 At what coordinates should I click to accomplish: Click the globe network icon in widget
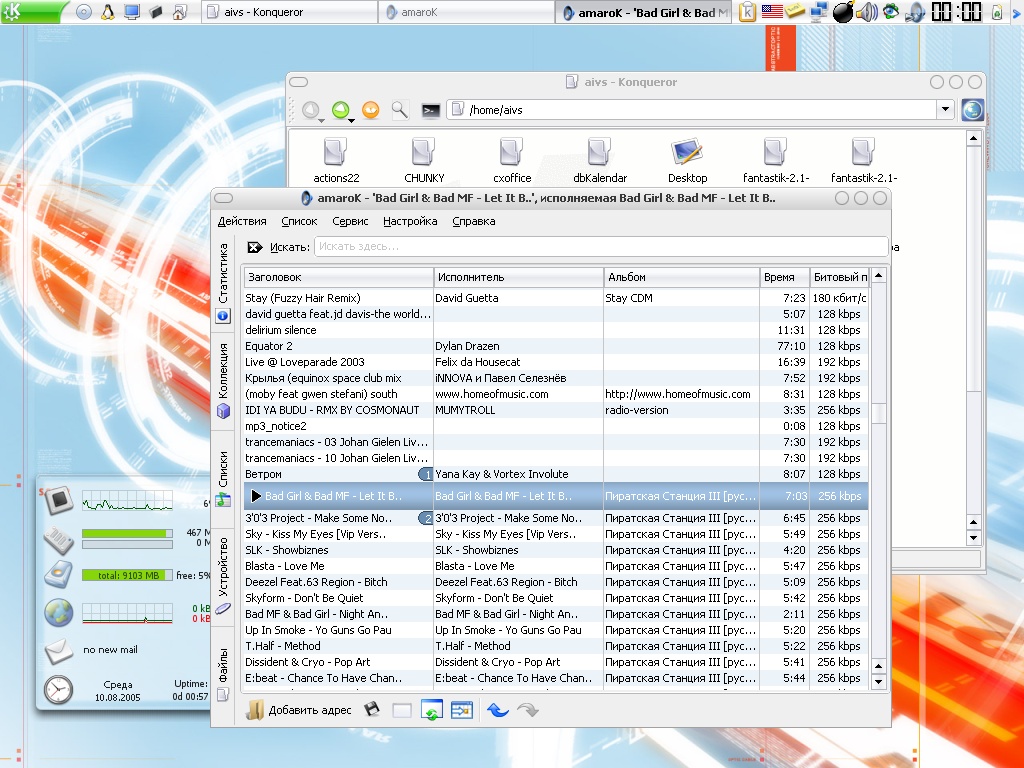(x=59, y=613)
